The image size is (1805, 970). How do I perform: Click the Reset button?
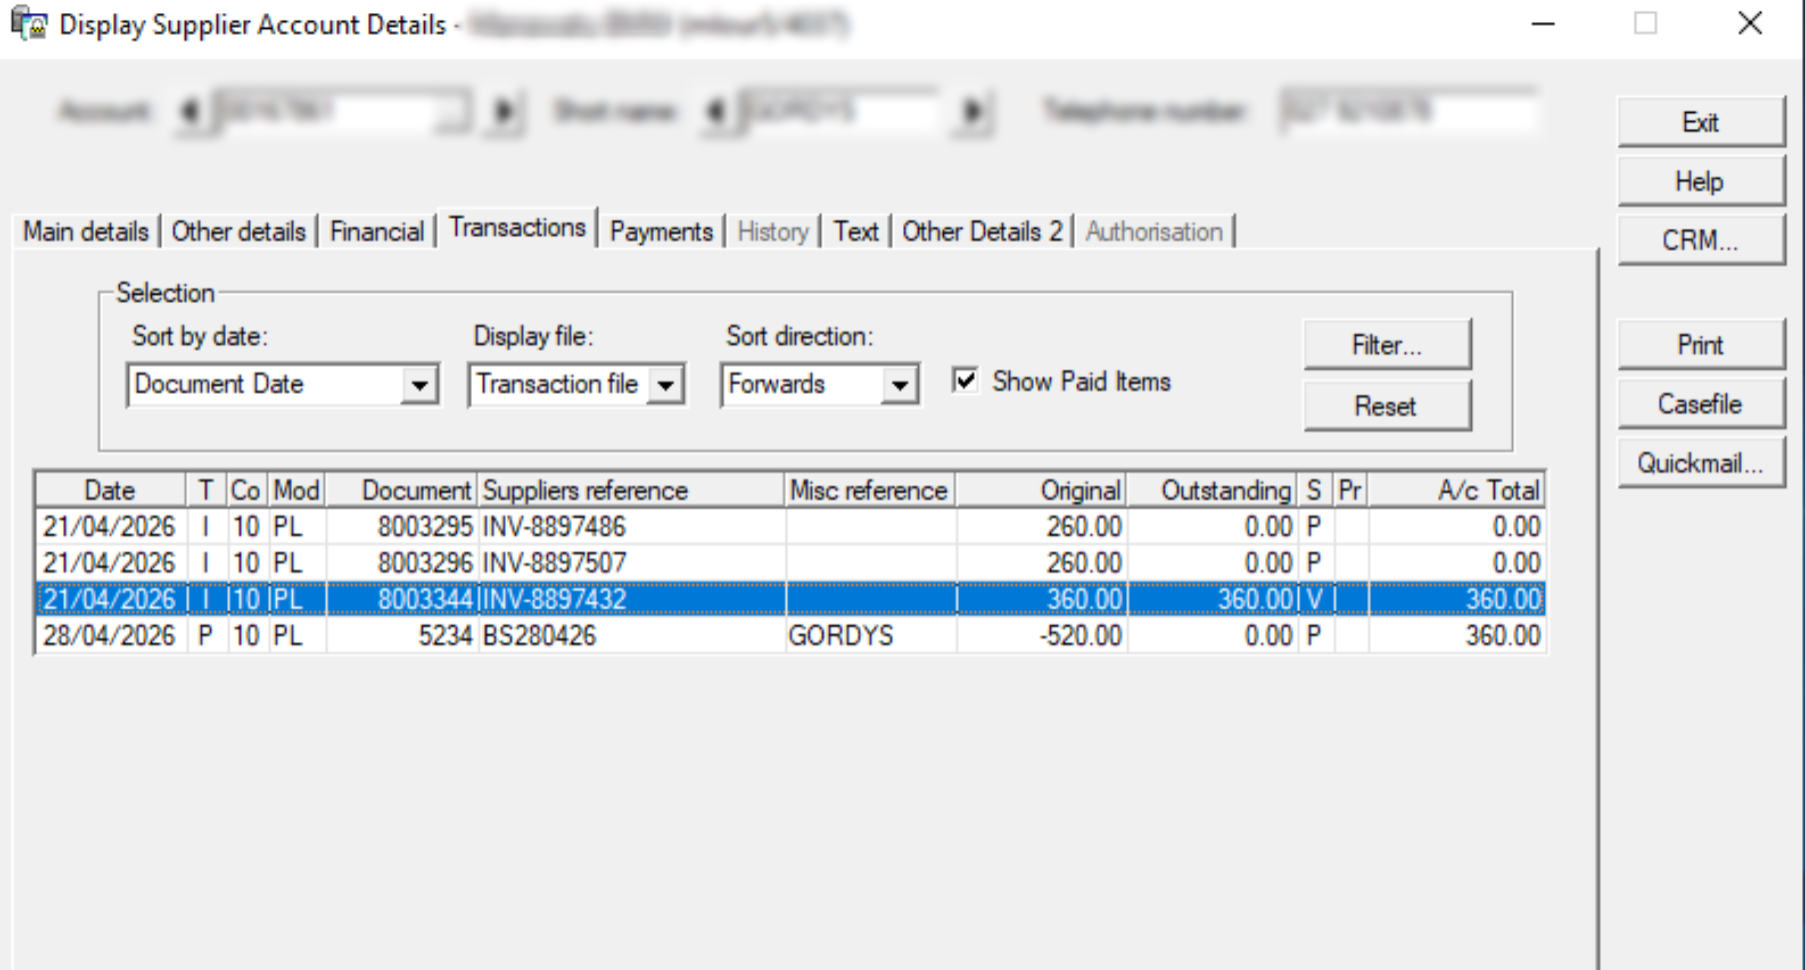pos(1387,406)
